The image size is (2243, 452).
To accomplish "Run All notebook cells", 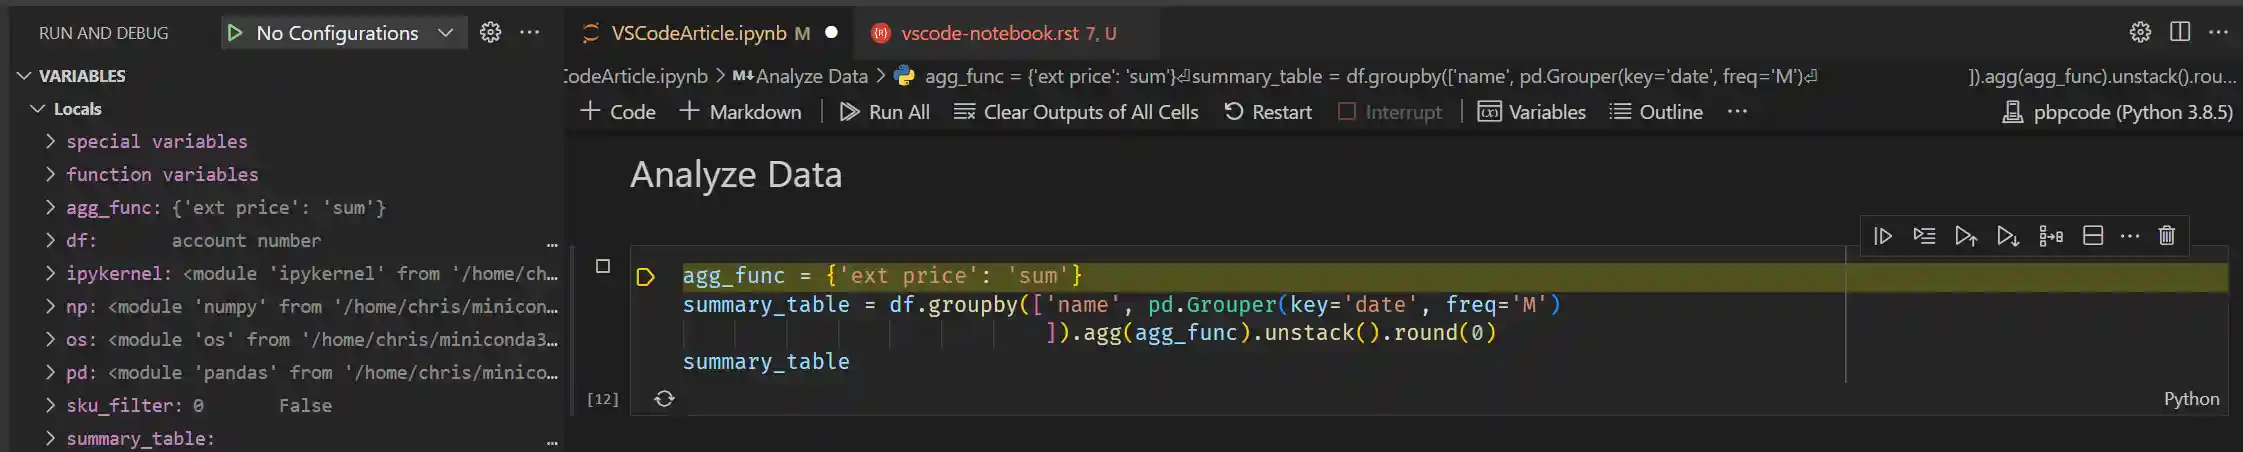I will point(884,112).
